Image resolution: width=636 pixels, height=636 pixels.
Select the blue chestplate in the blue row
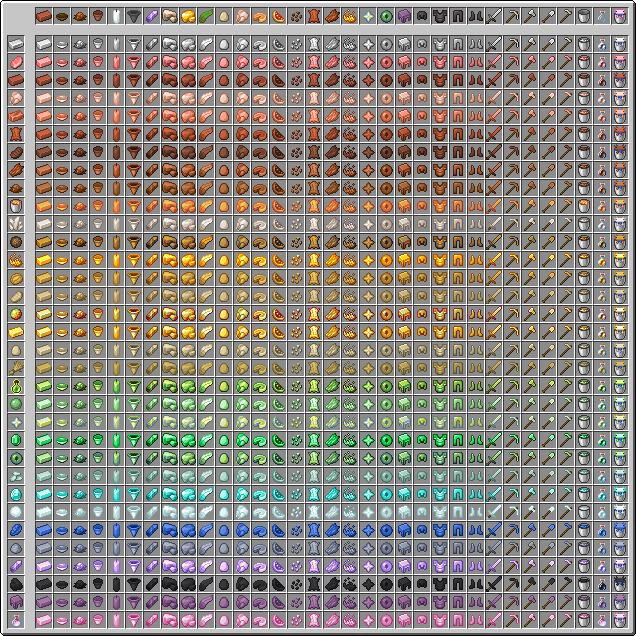(440, 530)
